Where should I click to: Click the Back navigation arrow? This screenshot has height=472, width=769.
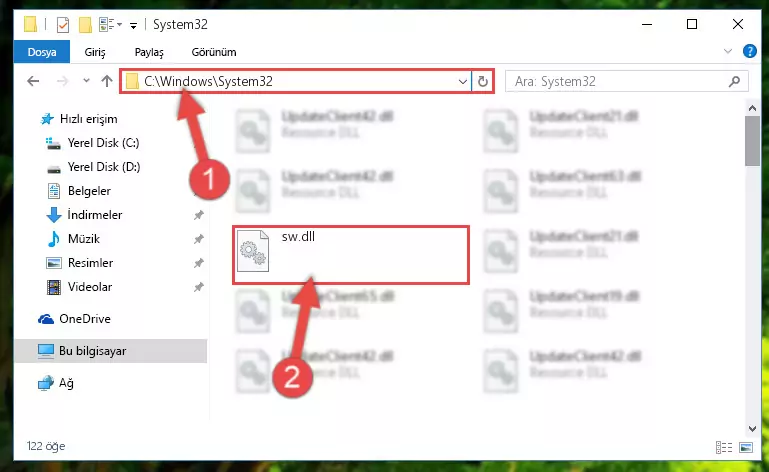33,81
